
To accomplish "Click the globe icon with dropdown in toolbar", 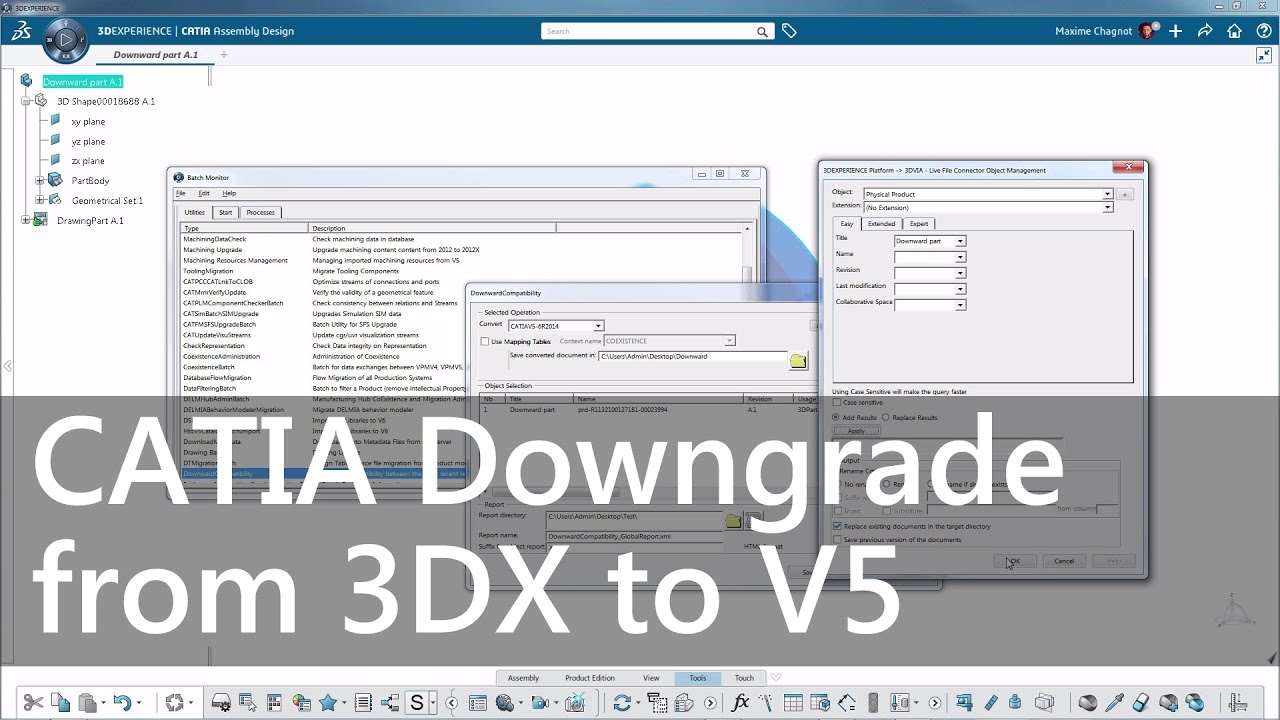I will 505,702.
